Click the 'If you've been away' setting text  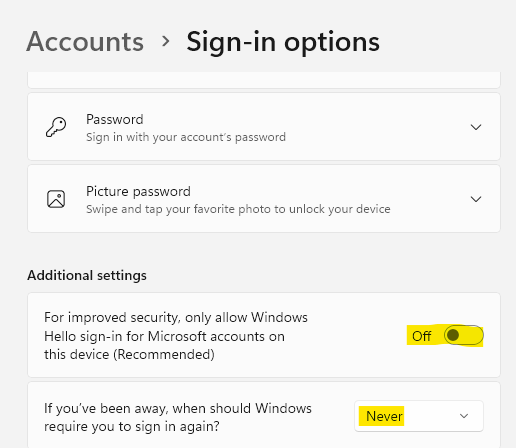coord(178,417)
